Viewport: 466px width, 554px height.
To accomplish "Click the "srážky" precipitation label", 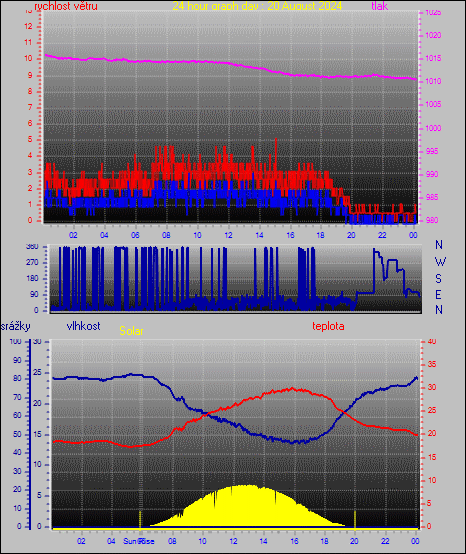I will [16, 326].
